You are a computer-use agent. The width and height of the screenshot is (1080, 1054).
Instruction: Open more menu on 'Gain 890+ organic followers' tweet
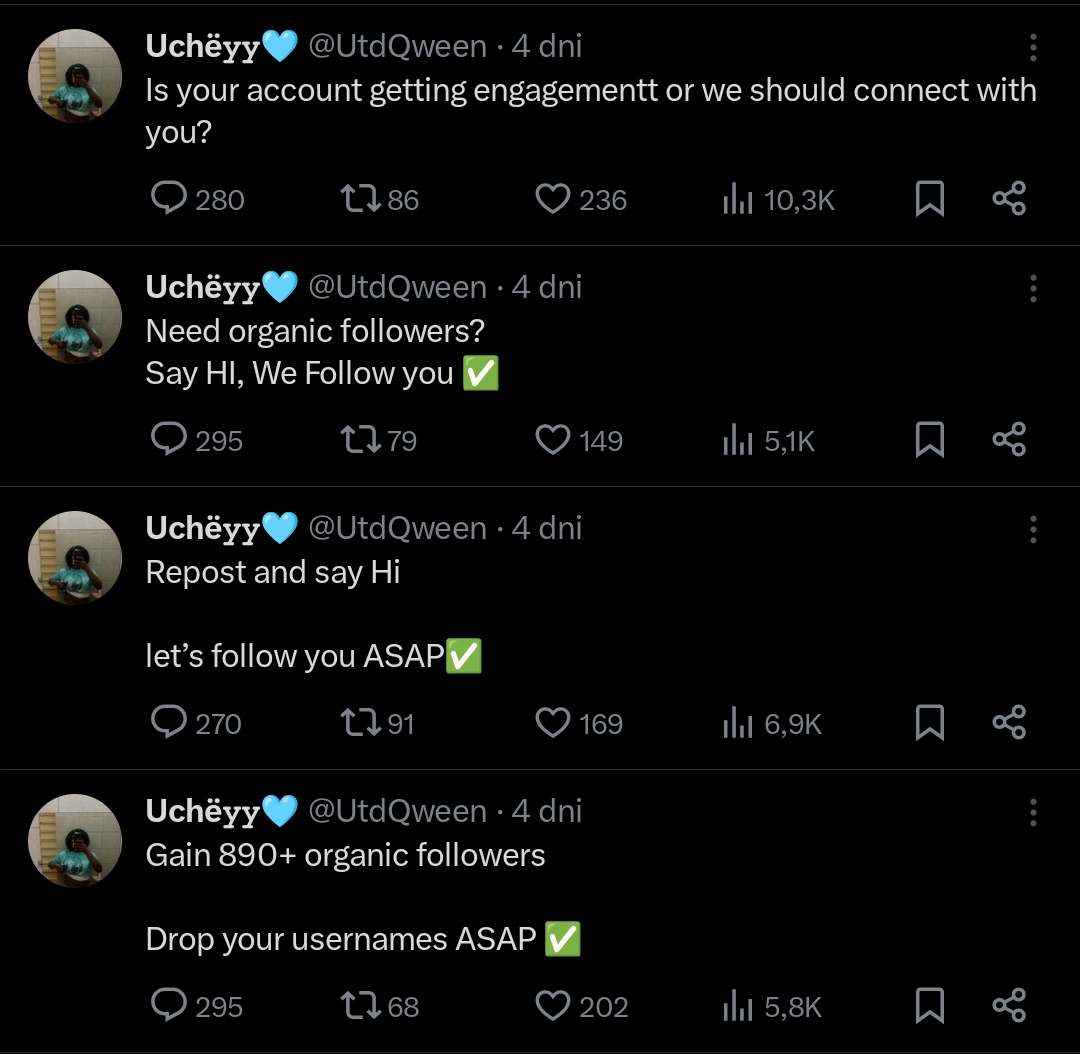click(1033, 813)
